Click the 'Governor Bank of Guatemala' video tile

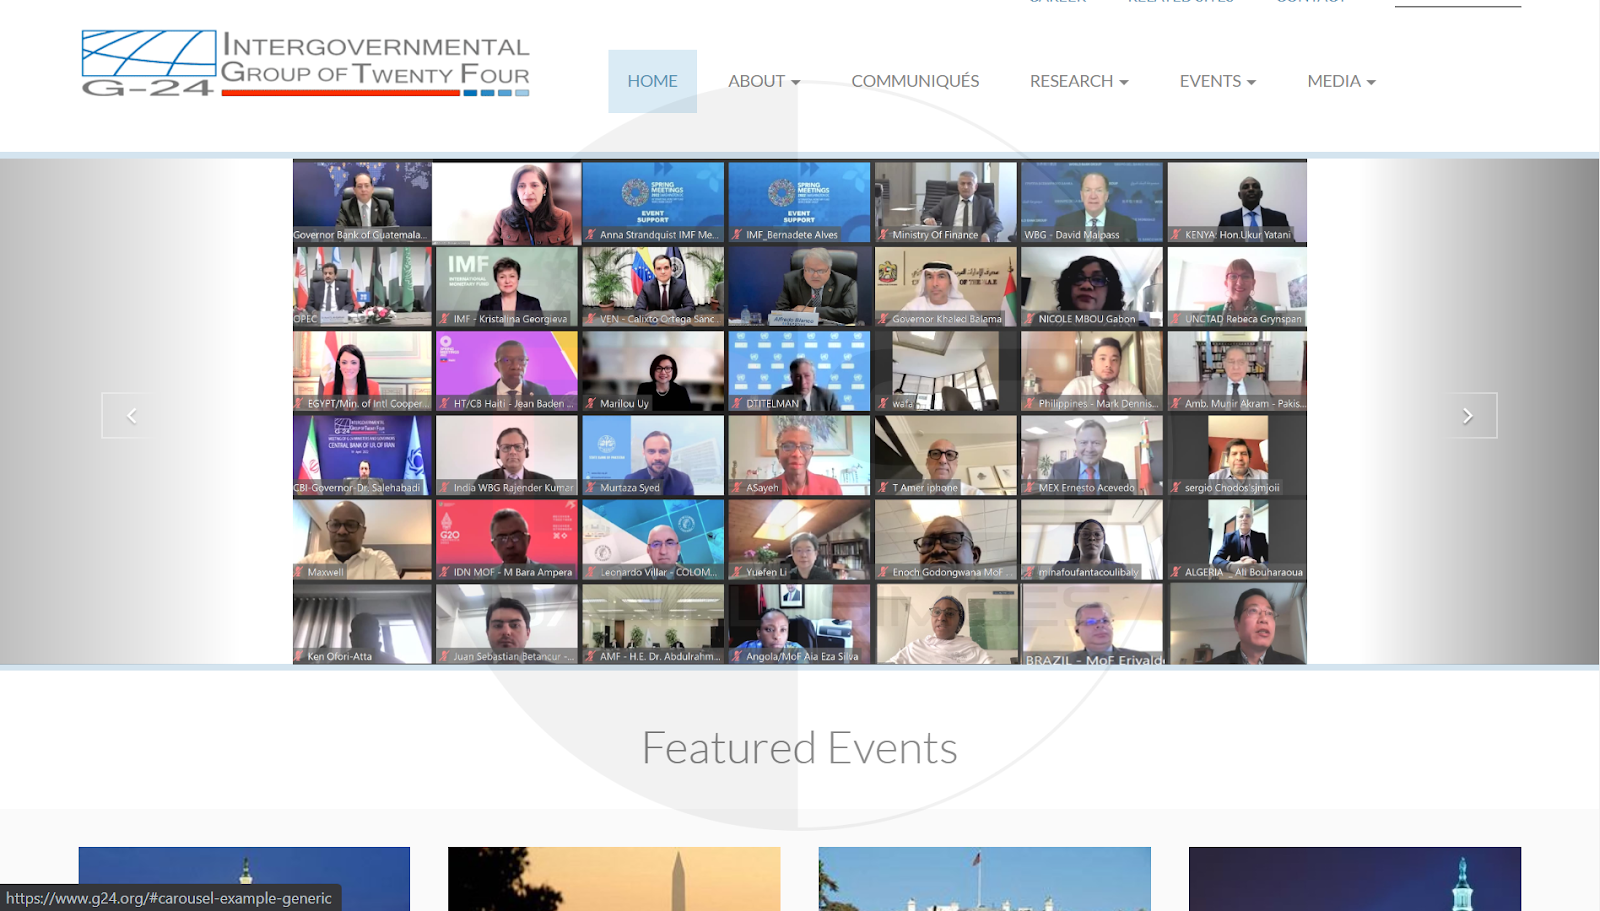click(362, 203)
